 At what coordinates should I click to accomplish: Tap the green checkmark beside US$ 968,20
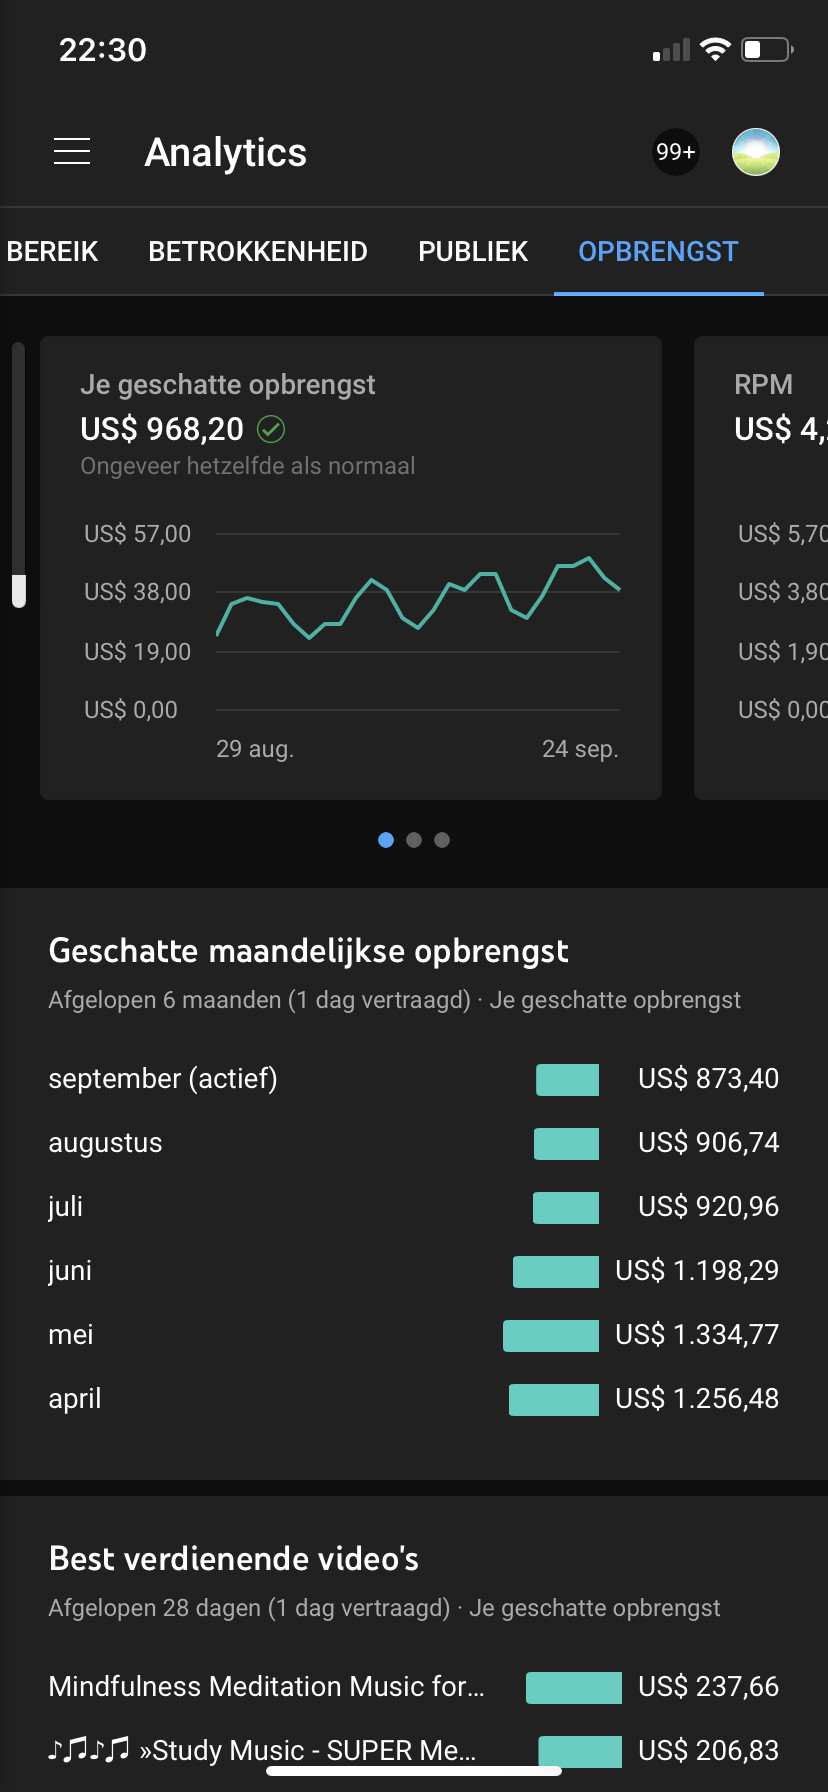[271, 429]
